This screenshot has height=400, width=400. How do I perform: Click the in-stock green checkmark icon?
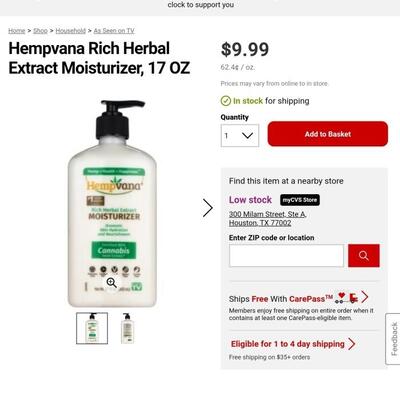coord(226,101)
